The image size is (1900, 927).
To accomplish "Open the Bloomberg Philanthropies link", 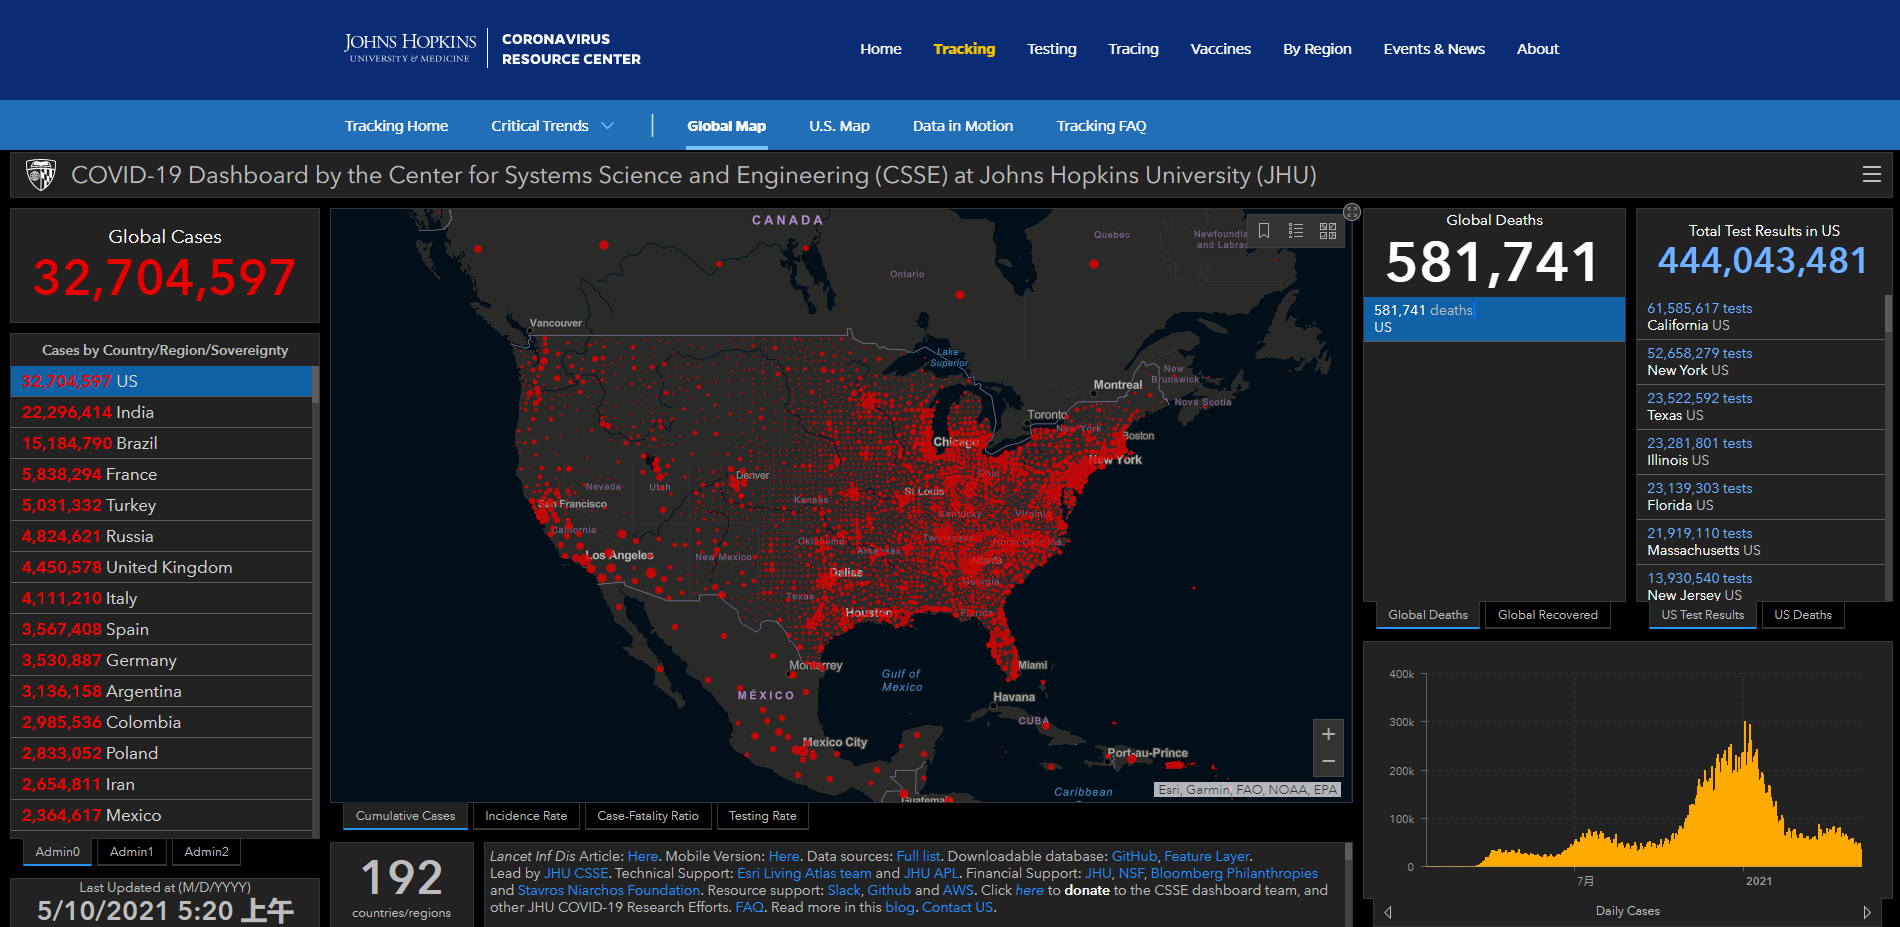I will coord(1234,874).
